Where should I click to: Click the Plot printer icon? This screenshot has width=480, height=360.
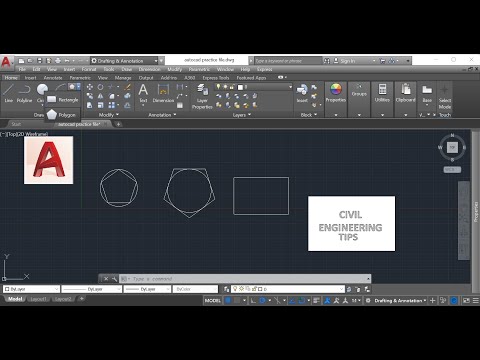point(58,61)
